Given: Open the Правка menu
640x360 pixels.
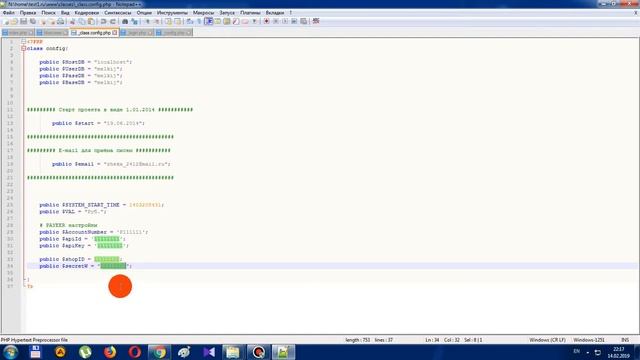Looking at the screenshot, I should click(28, 13).
